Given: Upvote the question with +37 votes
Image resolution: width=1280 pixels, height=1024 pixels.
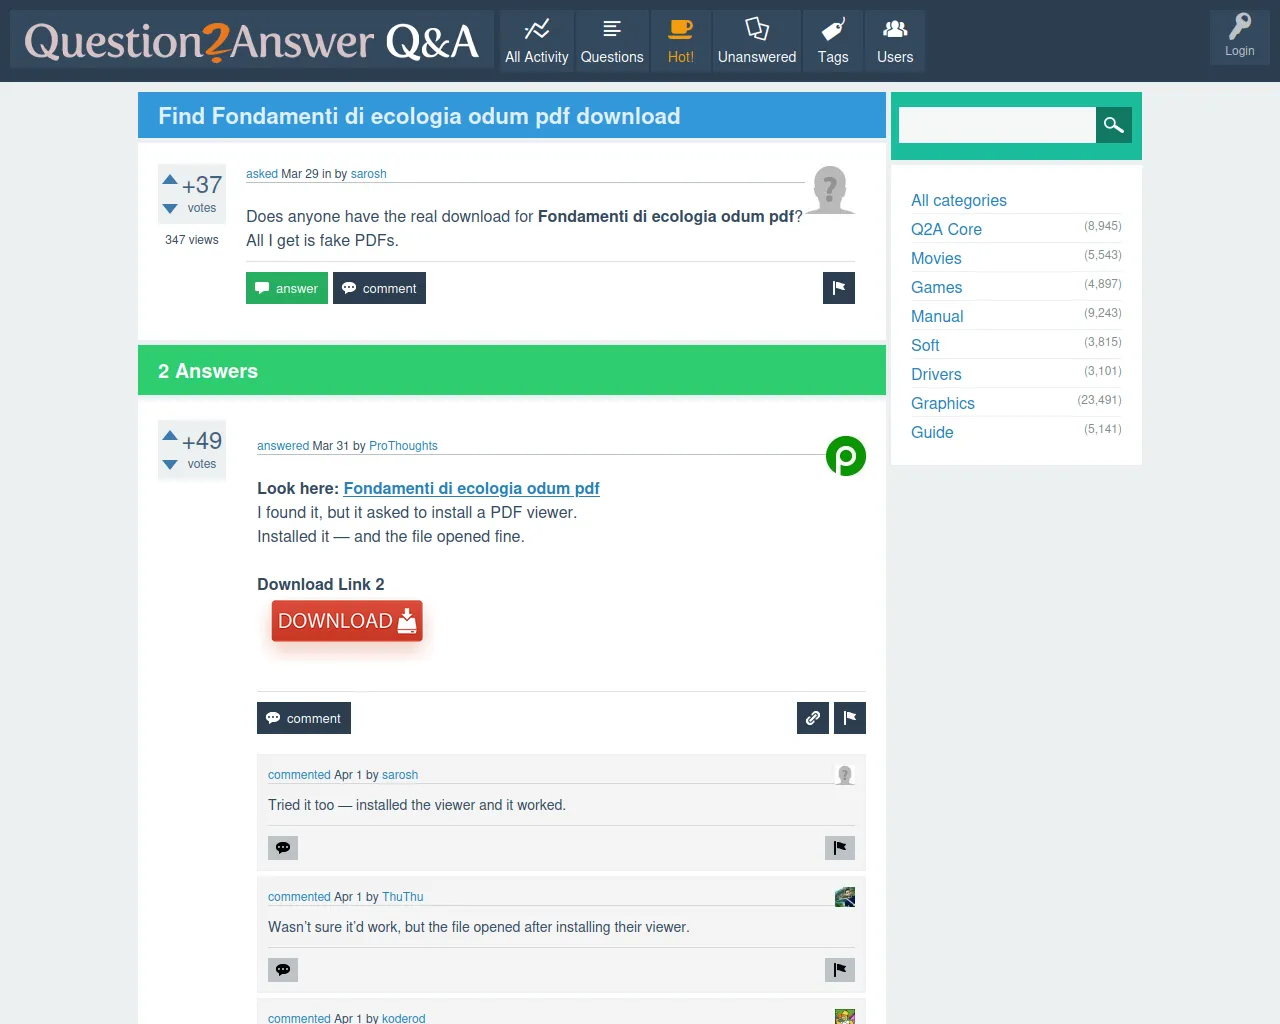Looking at the screenshot, I should [170, 180].
